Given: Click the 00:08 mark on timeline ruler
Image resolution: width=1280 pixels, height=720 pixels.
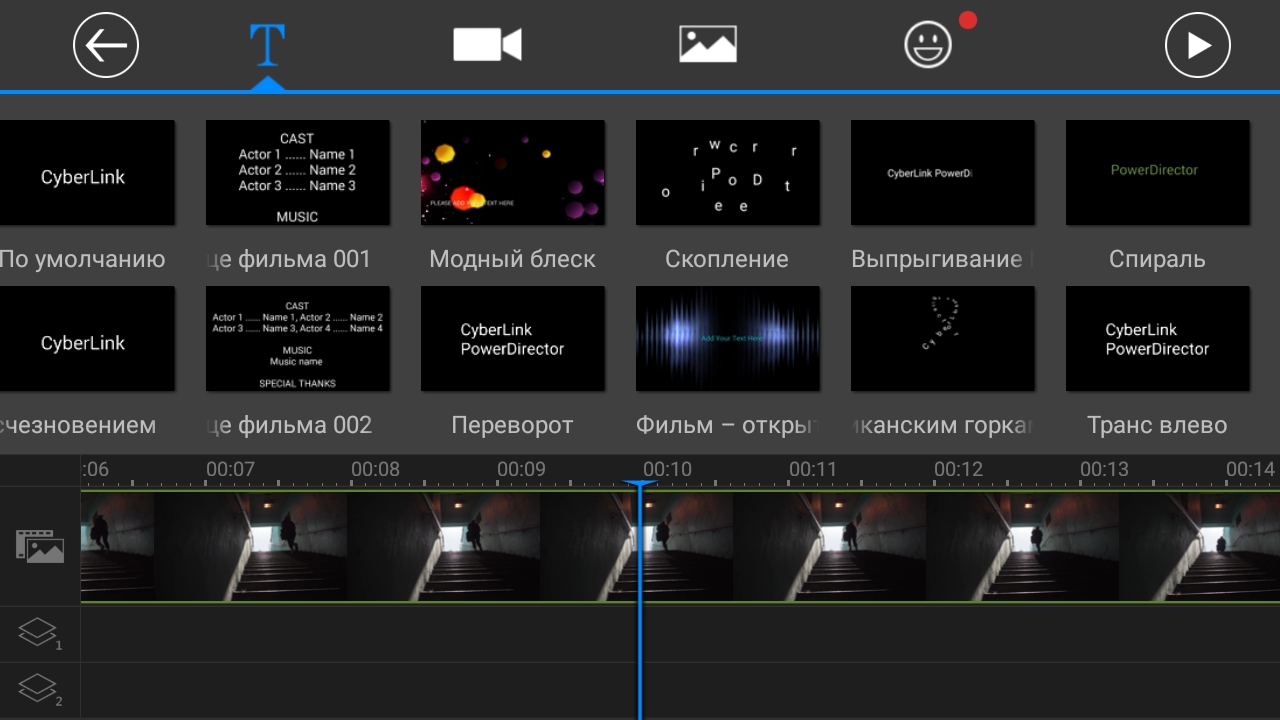Looking at the screenshot, I should pyautogui.click(x=376, y=469).
